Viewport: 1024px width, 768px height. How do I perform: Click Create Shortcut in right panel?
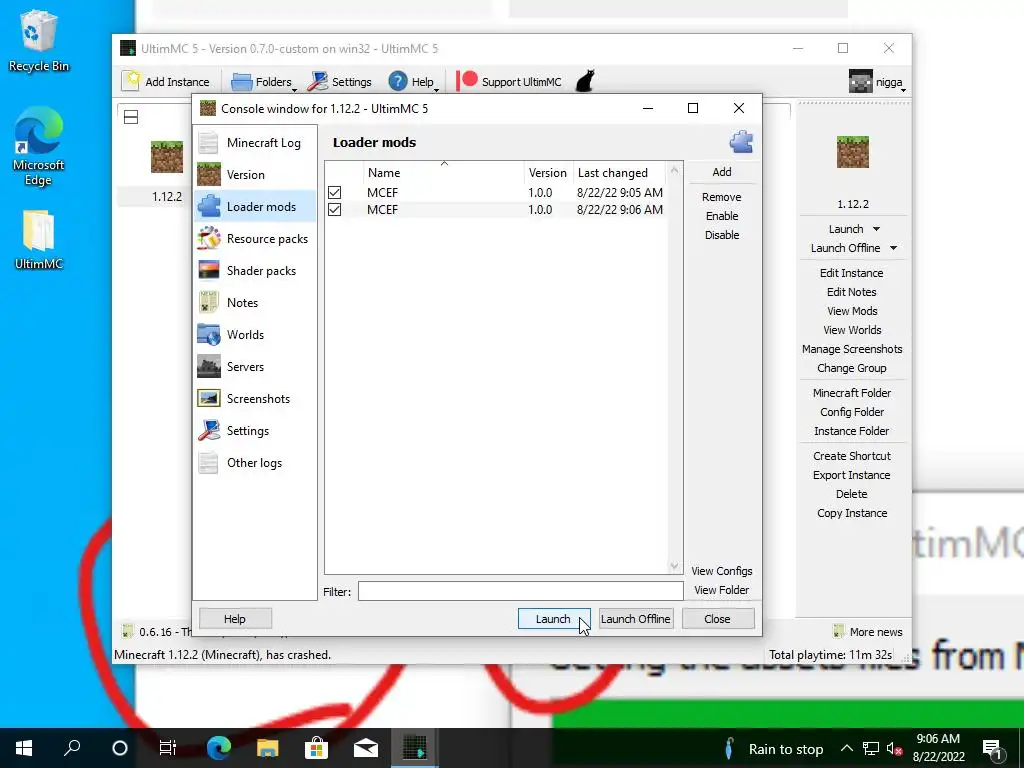pos(852,456)
